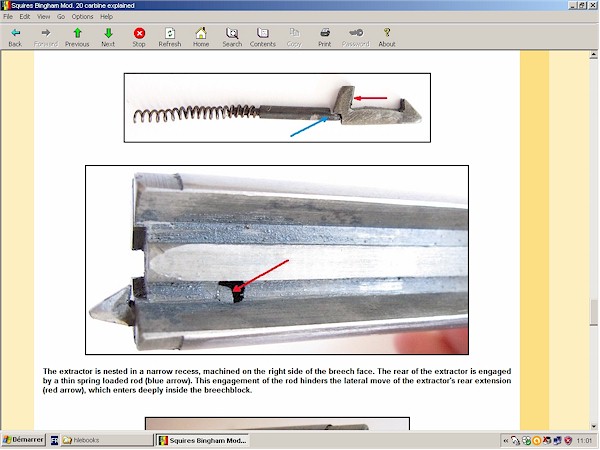Open the About dialog
The width and height of the screenshot is (600, 450).
tap(387, 37)
